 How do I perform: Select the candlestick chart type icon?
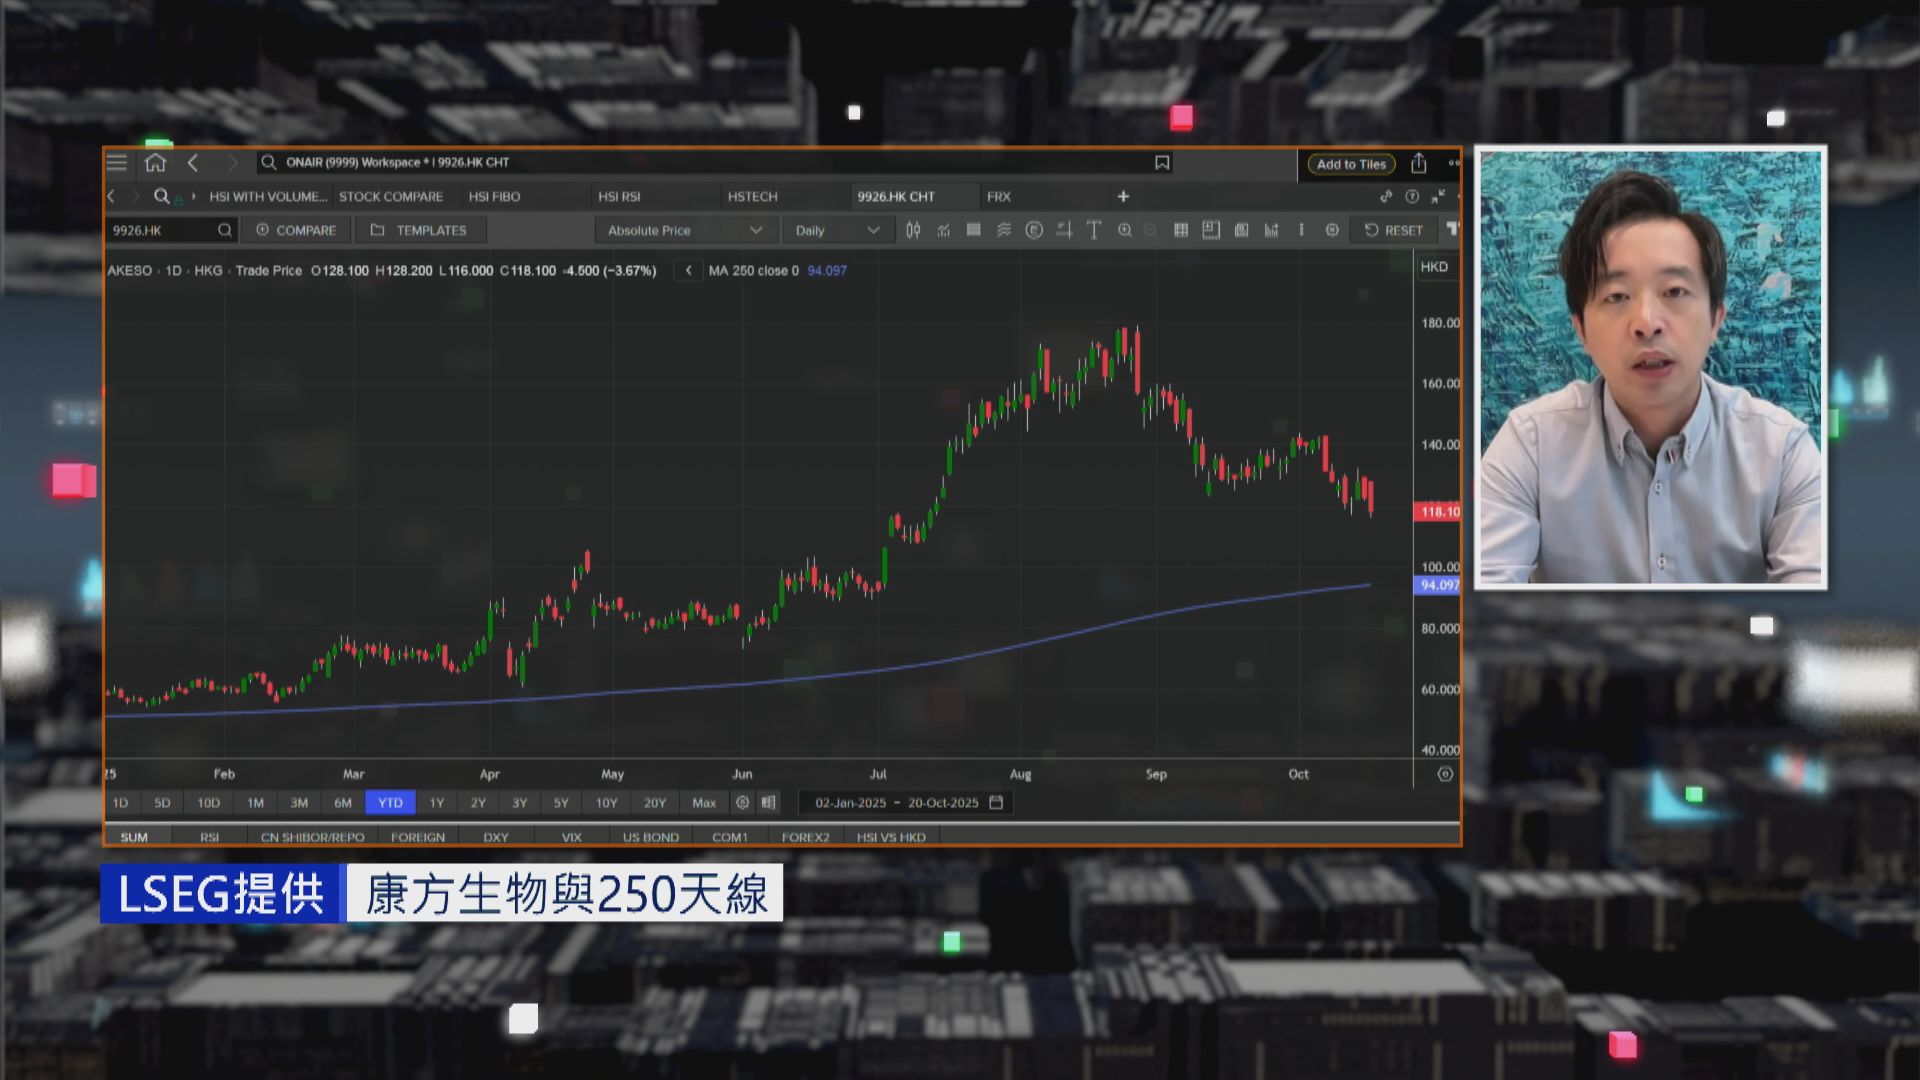(915, 230)
